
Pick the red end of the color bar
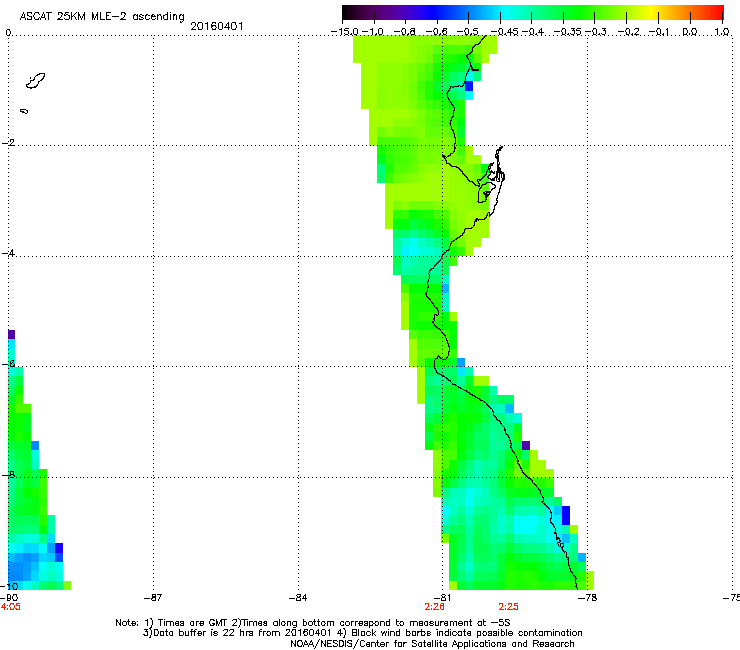coord(718,13)
